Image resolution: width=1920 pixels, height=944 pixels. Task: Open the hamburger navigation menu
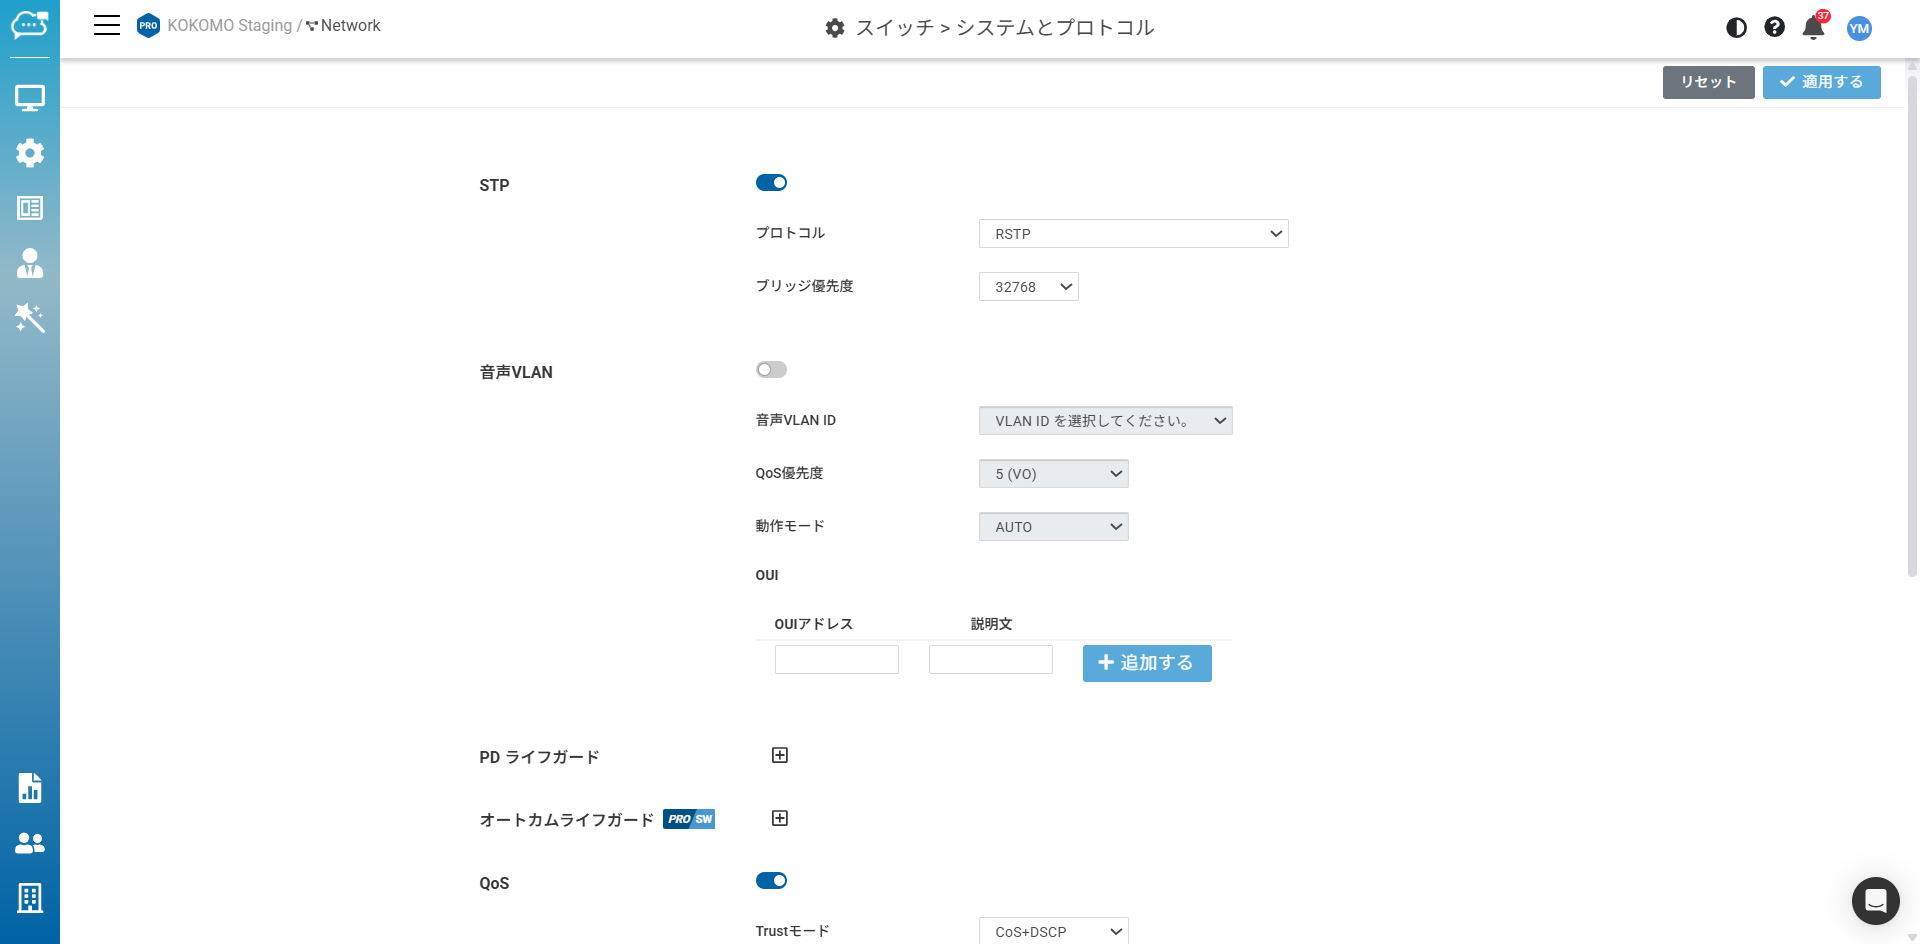[107, 26]
